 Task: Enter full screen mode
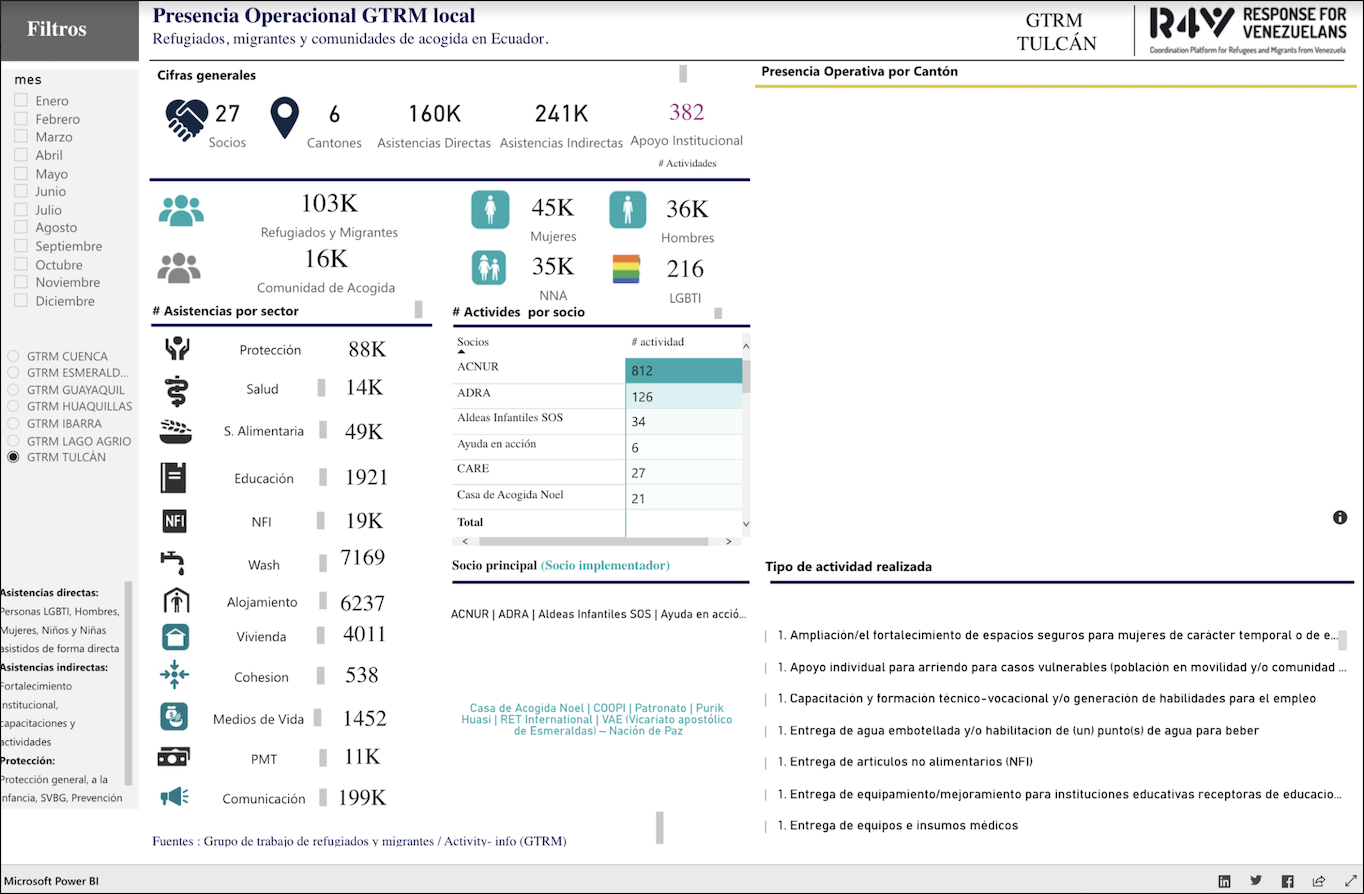pos(1347,881)
